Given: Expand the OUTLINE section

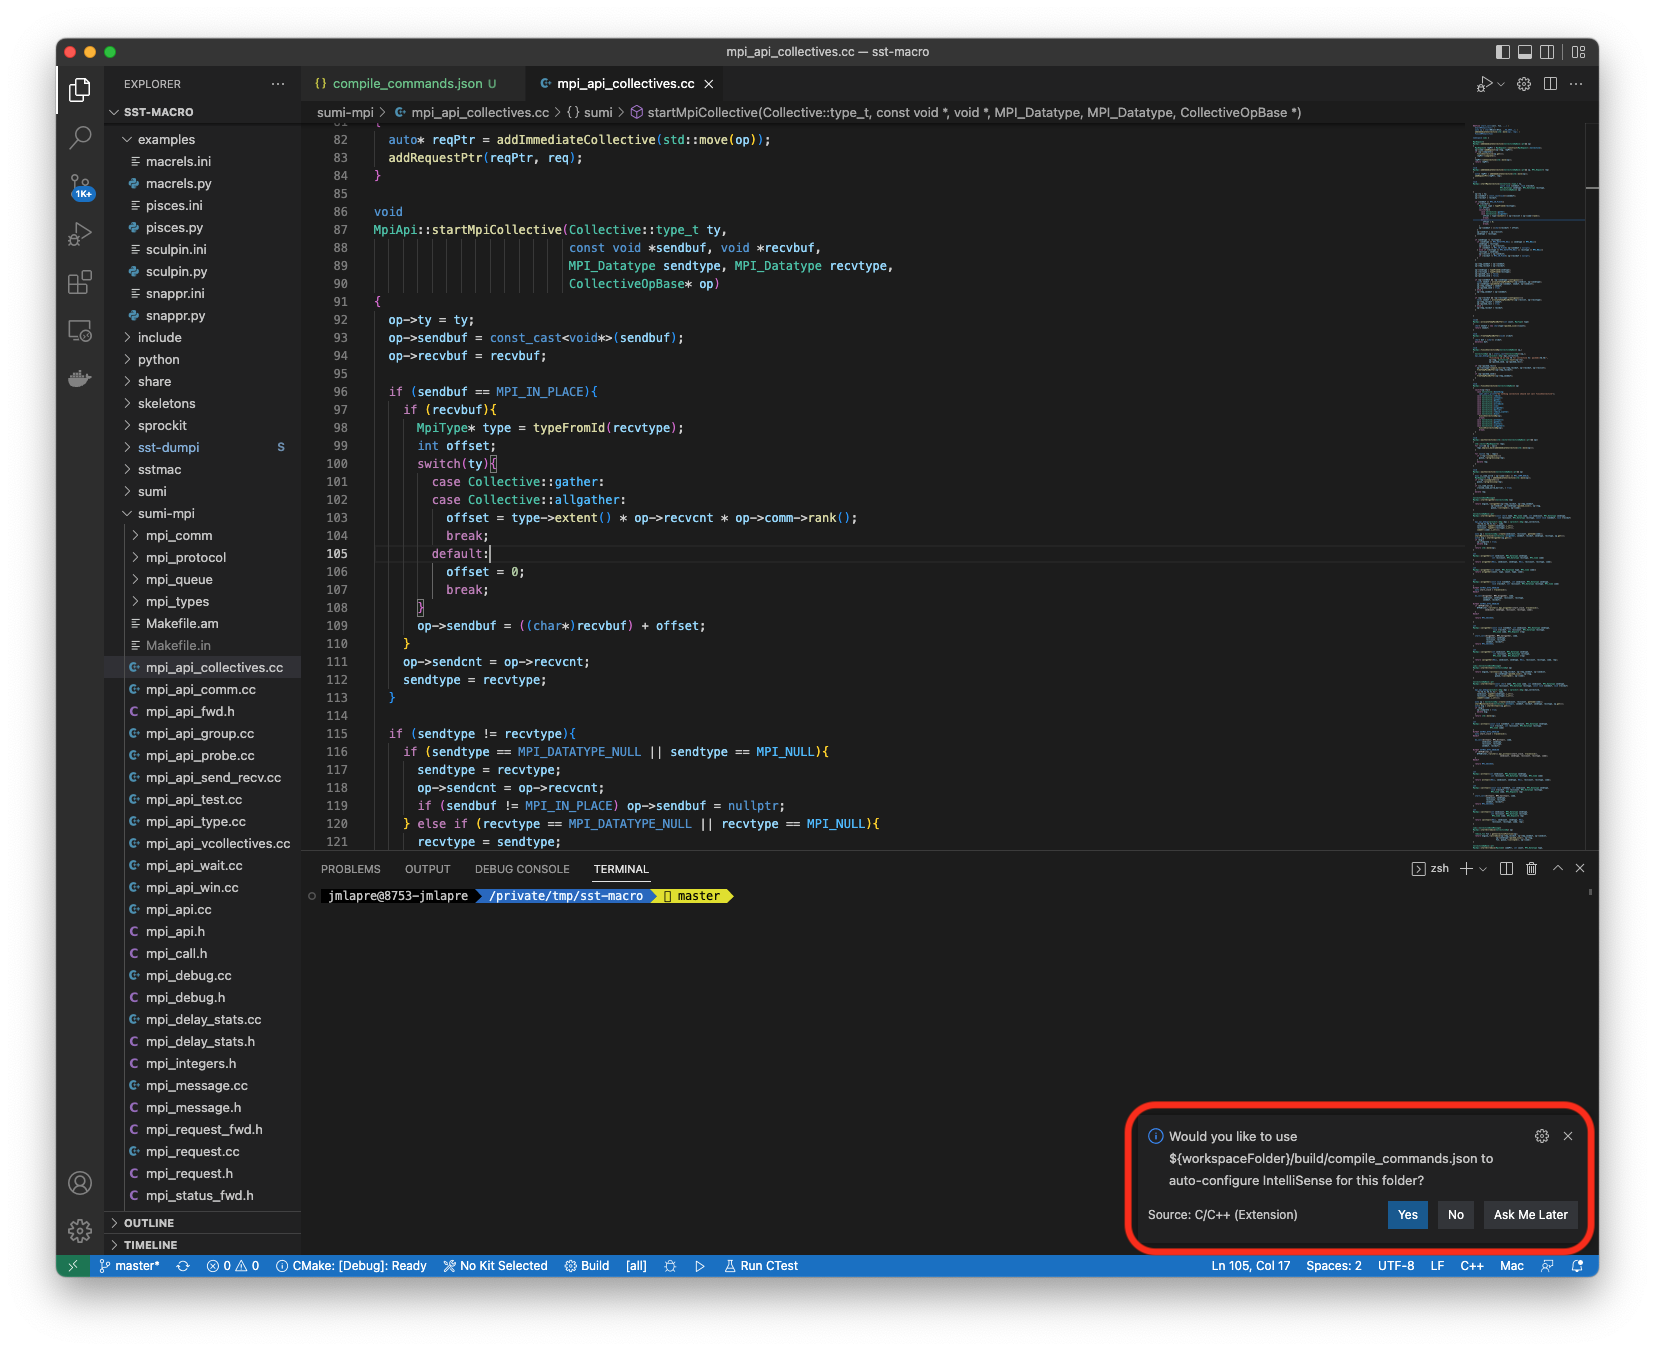Looking at the screenshot, I should tap(149, 1223).
